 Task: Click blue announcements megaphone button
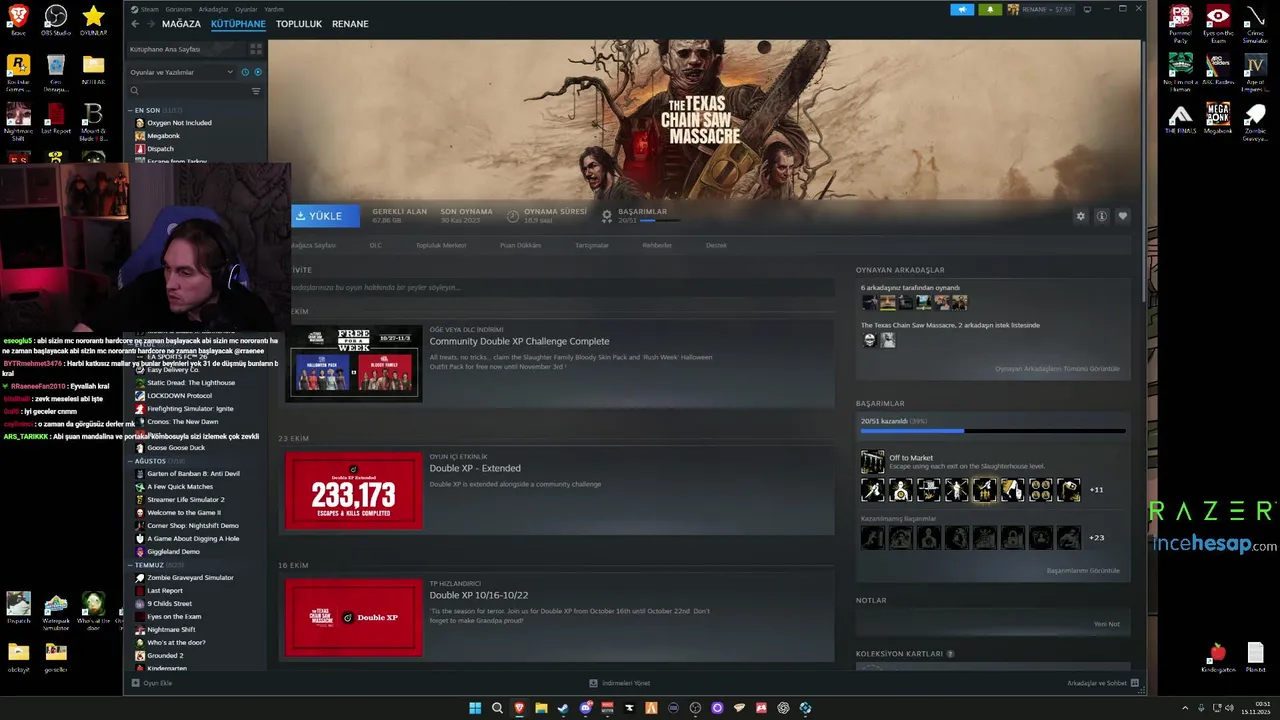tap(962, 9)
